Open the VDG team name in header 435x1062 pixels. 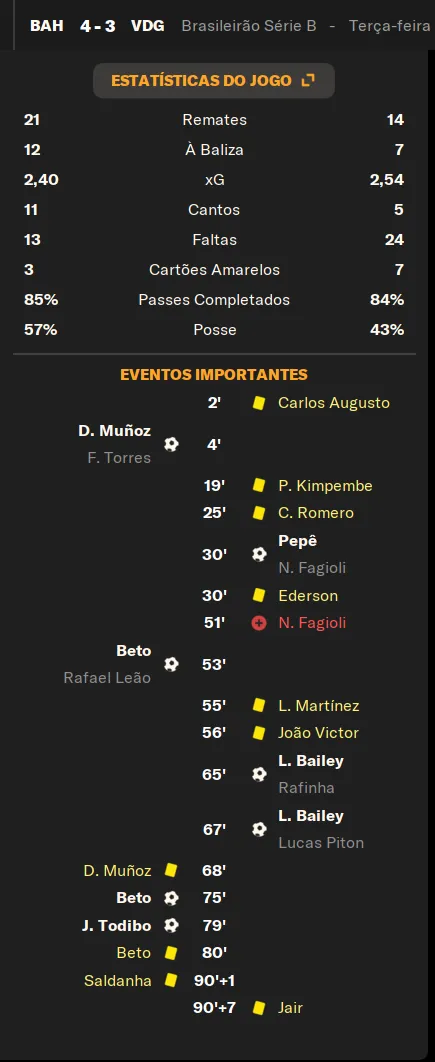[x=148, y=26]
